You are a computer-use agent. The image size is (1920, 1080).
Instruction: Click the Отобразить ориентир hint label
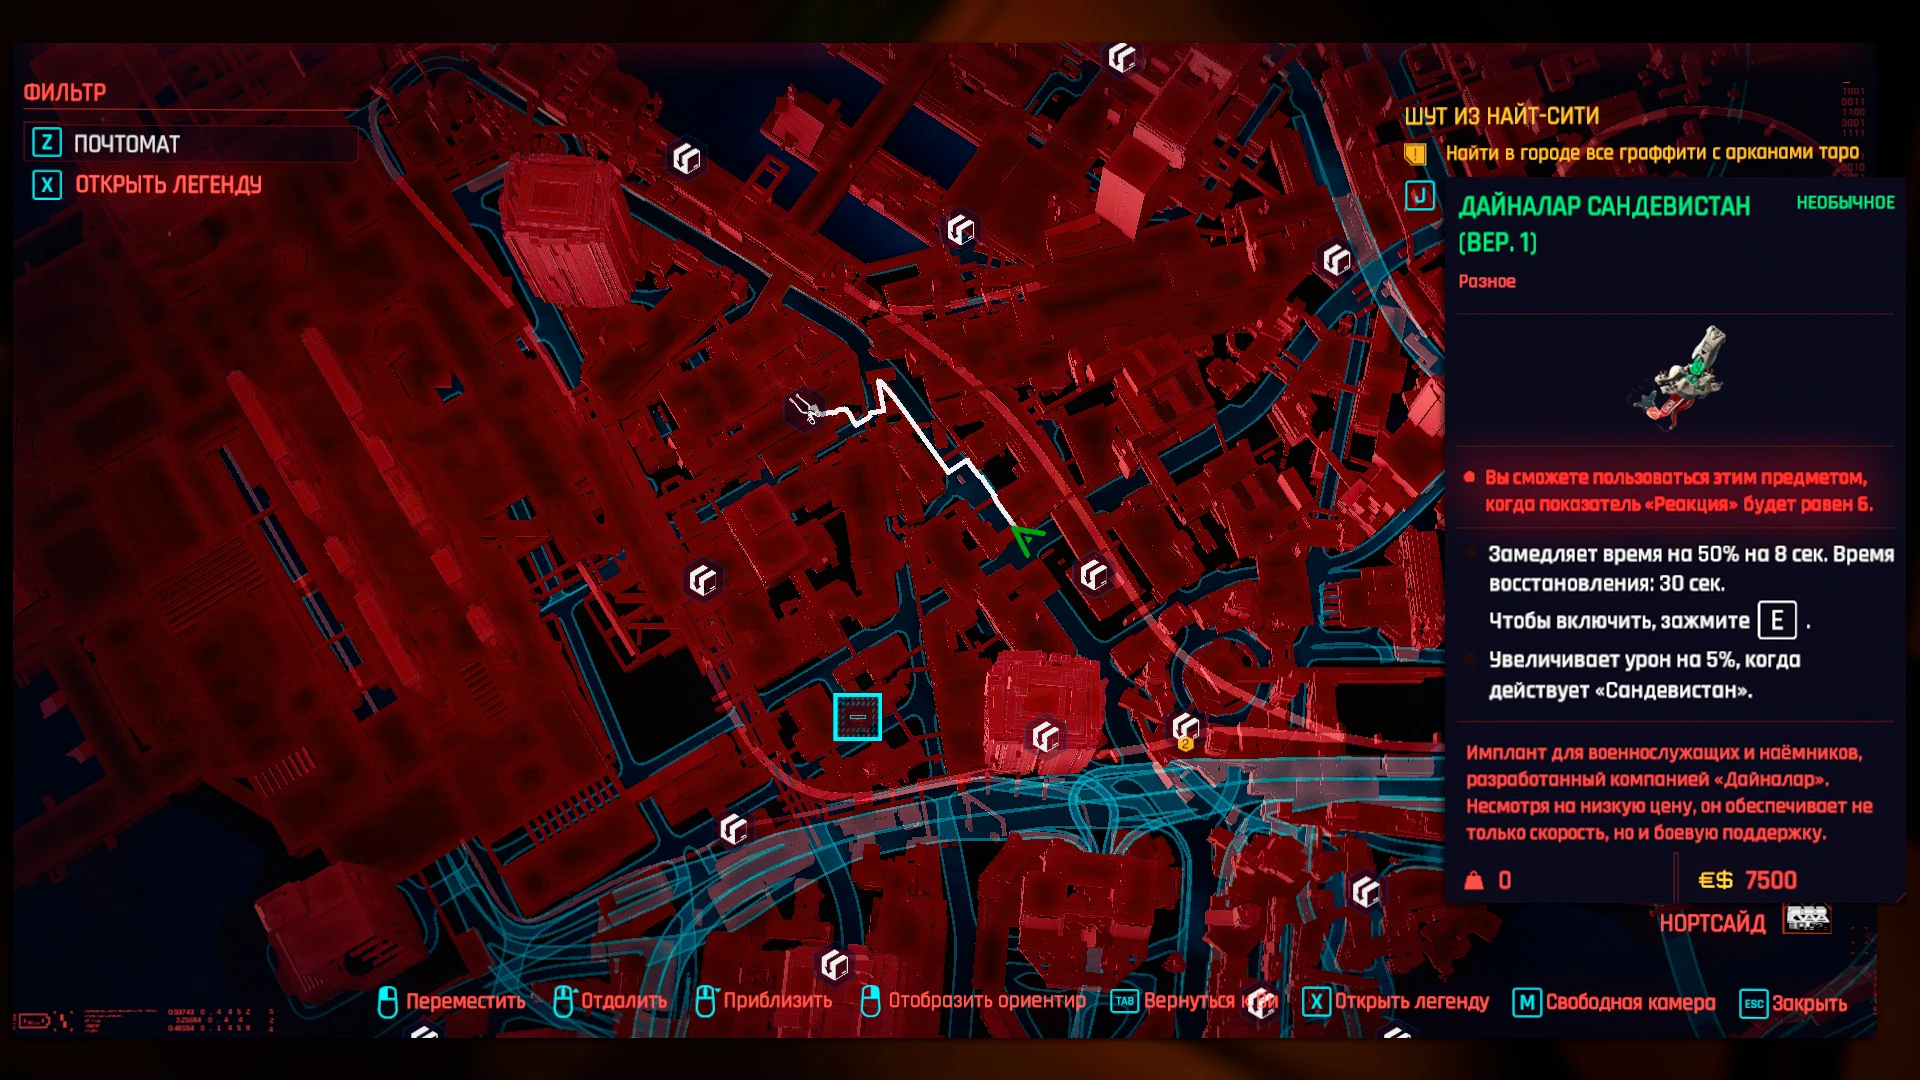pyautogui.click(x=987, y=1001)
